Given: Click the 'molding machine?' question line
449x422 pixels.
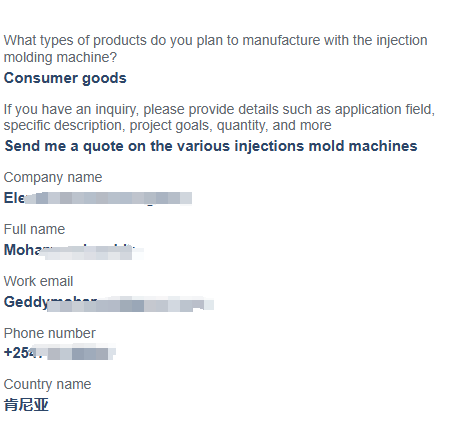Looking at the screenshot, I should 60,57.
